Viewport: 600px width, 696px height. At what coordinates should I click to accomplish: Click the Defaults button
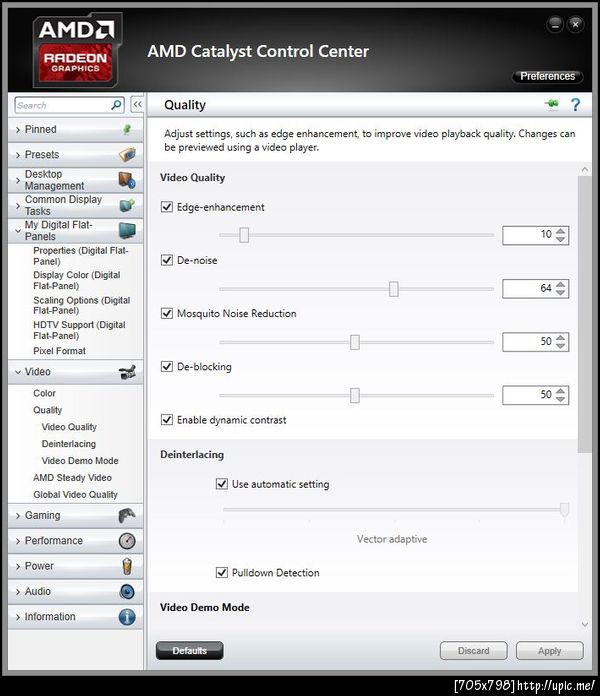[189, 651]
